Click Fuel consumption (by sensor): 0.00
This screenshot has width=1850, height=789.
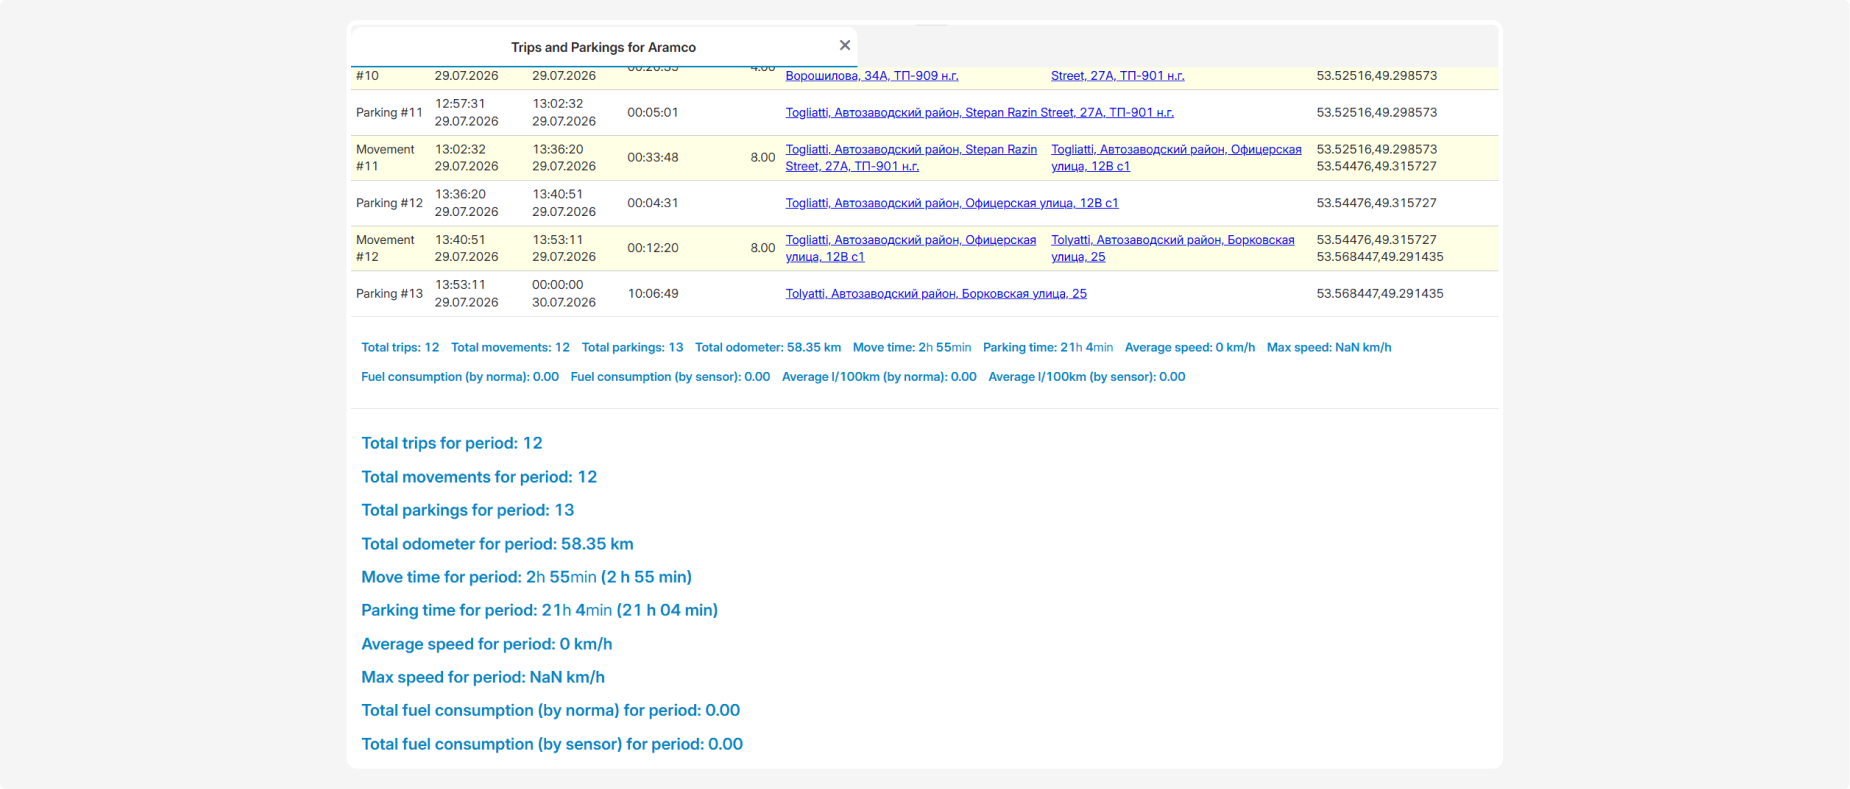670,377
